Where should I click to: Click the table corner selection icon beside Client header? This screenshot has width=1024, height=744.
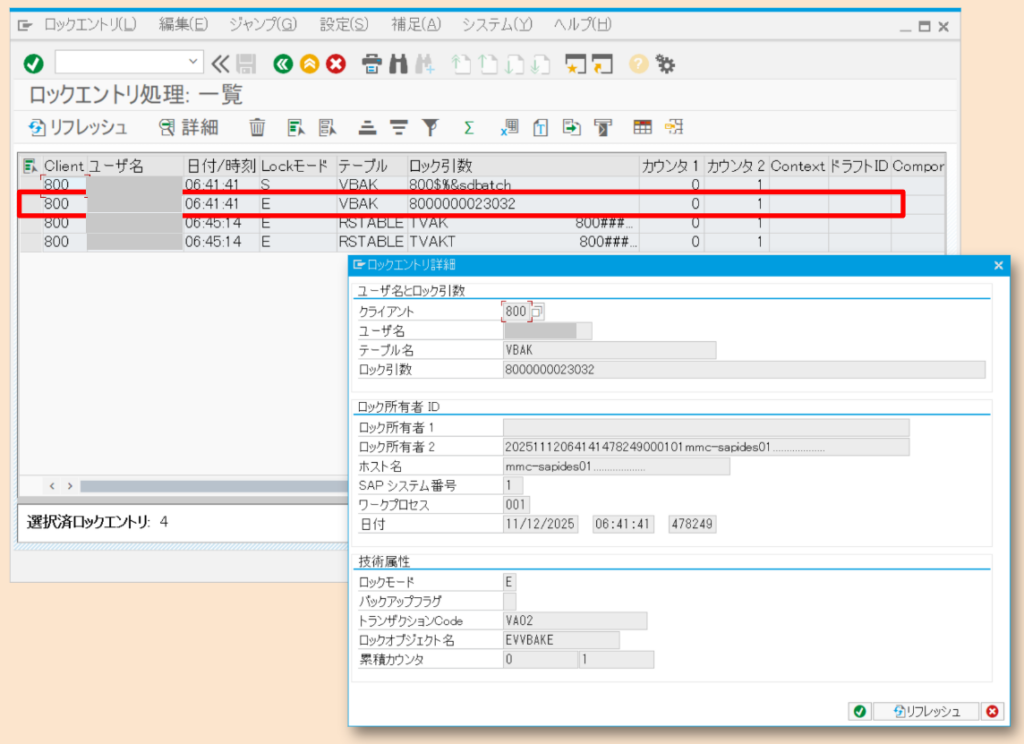coord(29,166)
